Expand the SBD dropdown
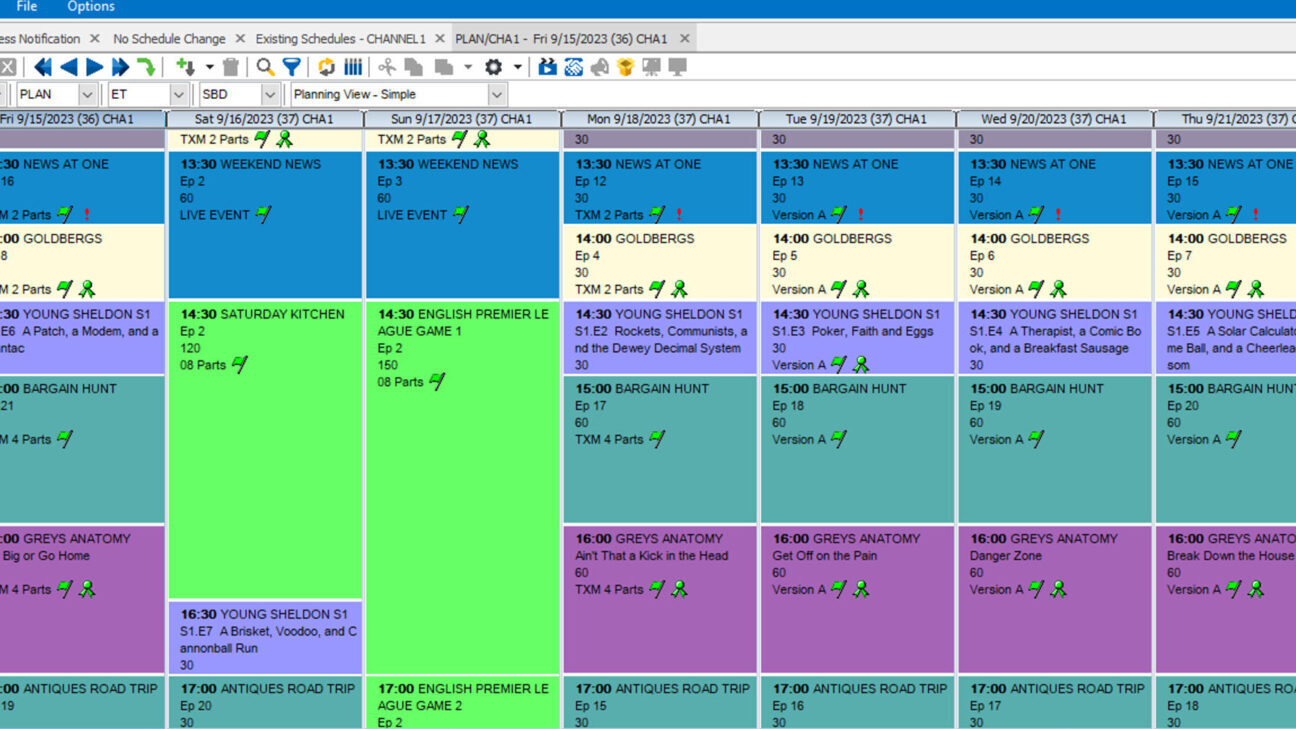This screenshot has width=1296, height=729. (x=270, y=94)
